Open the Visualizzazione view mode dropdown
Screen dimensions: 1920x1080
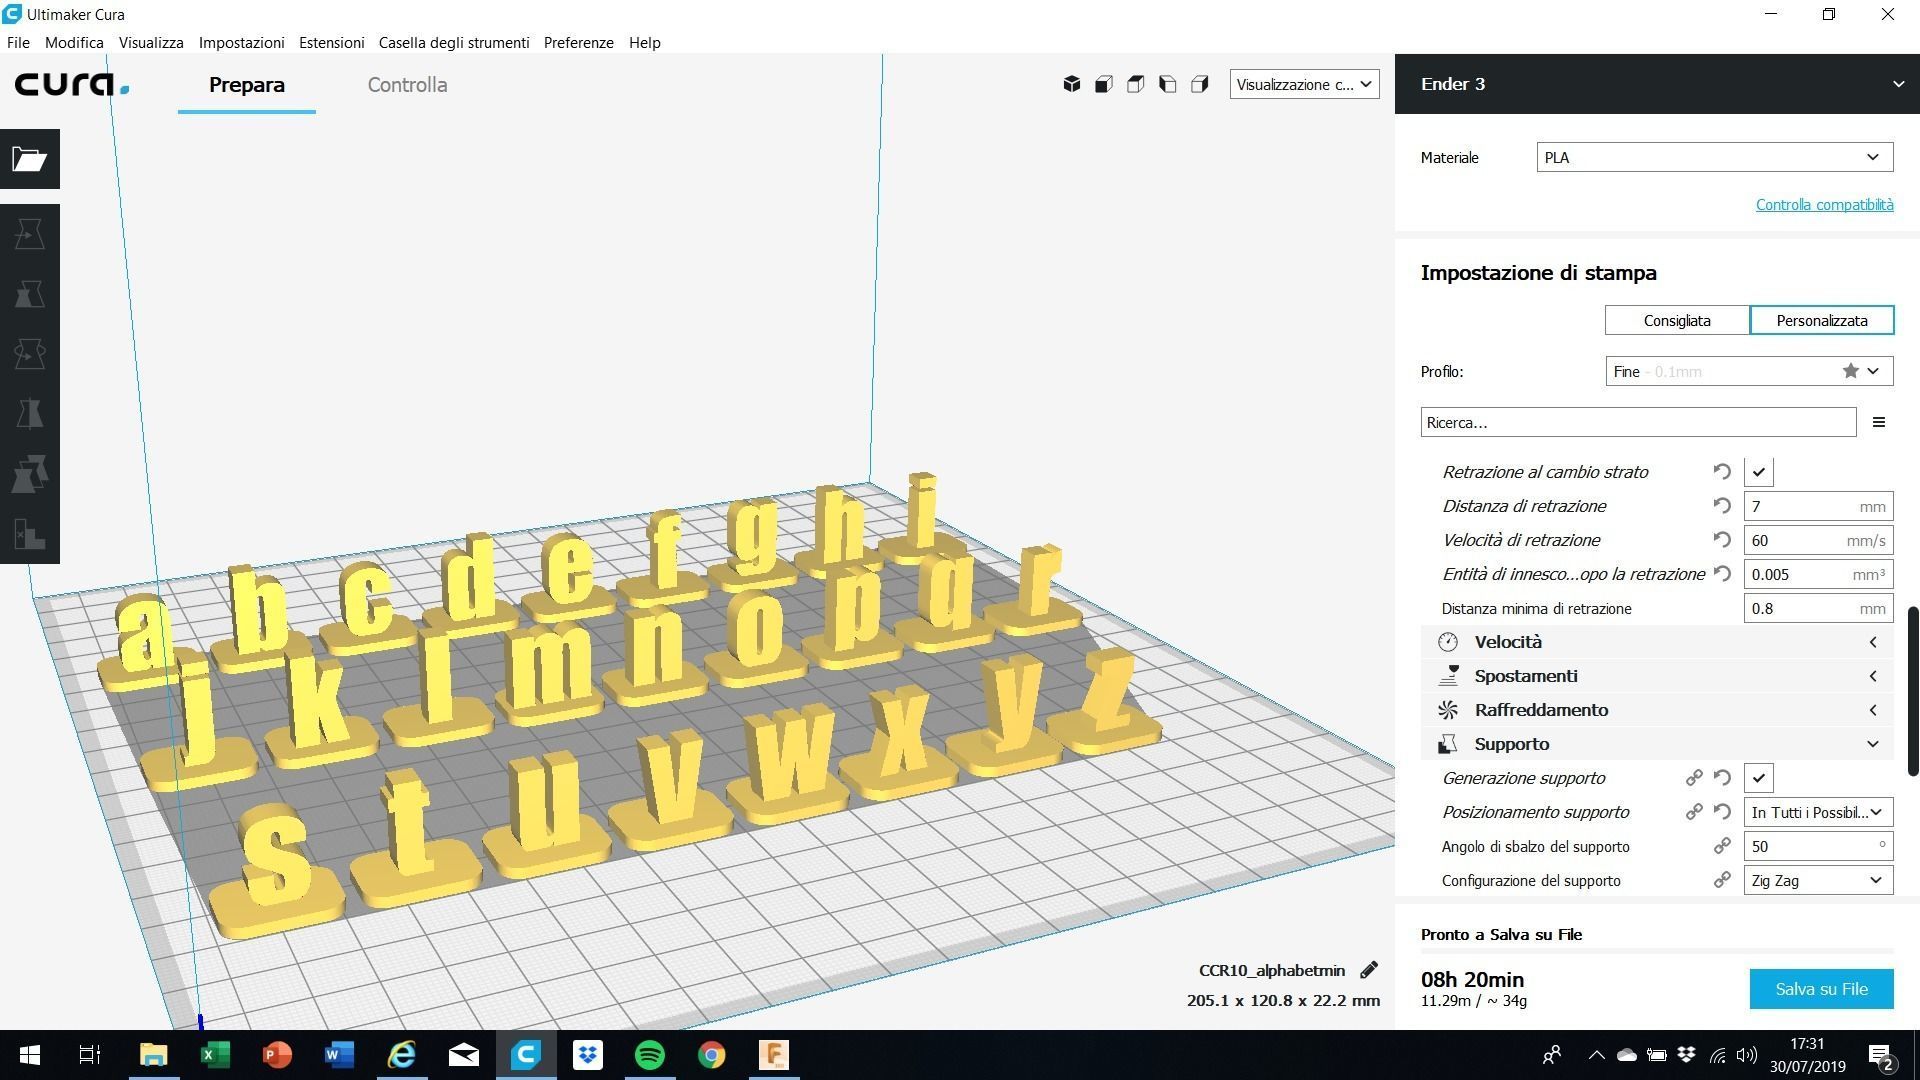point(1304,84)
